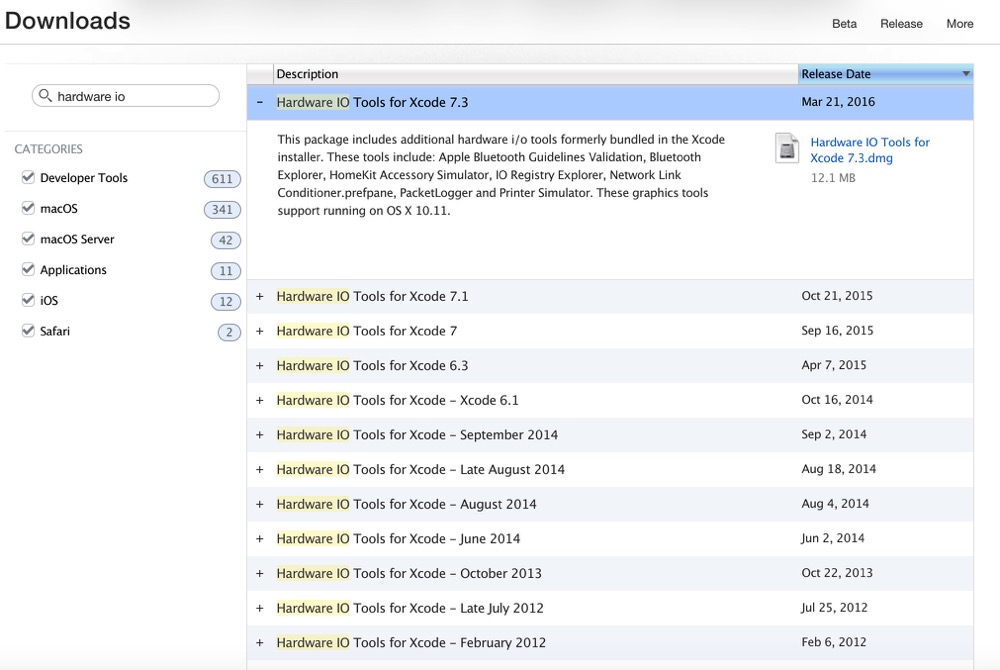Expand the June 2014 tools row

coord(260,539)
